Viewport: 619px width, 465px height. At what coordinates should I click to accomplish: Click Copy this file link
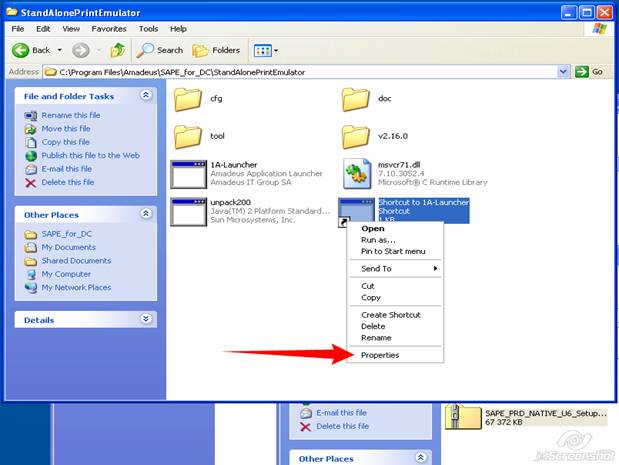(x=66, y=142)
